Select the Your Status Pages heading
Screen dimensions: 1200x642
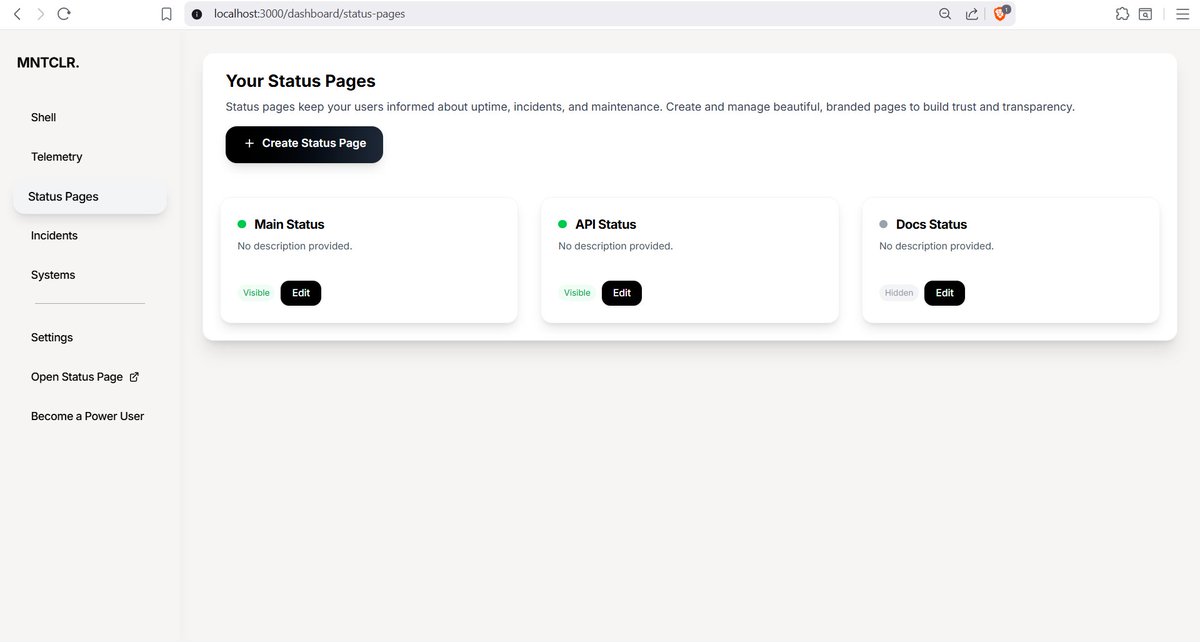pyautogui.click(x=301, y=81)
